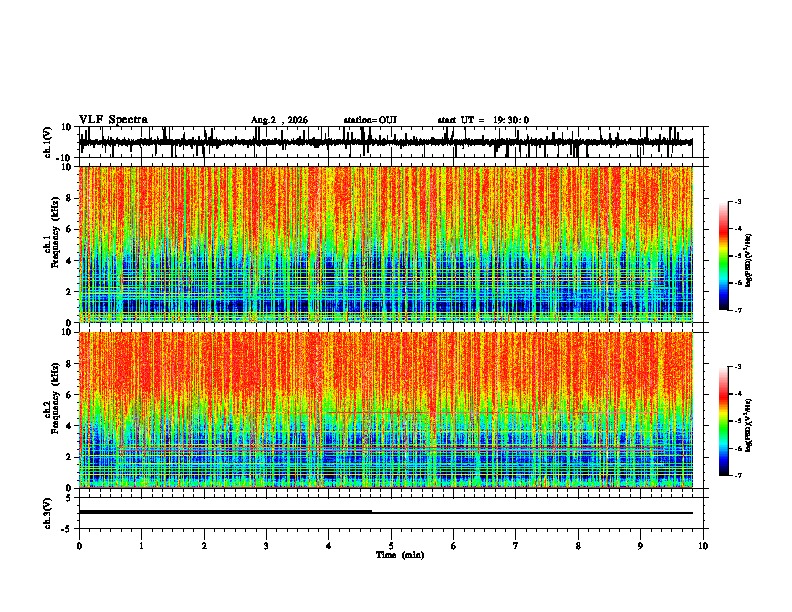The image size is (792, 612).
Task: Click time axis tick label "0"
Action: click(x=79, y=546)
